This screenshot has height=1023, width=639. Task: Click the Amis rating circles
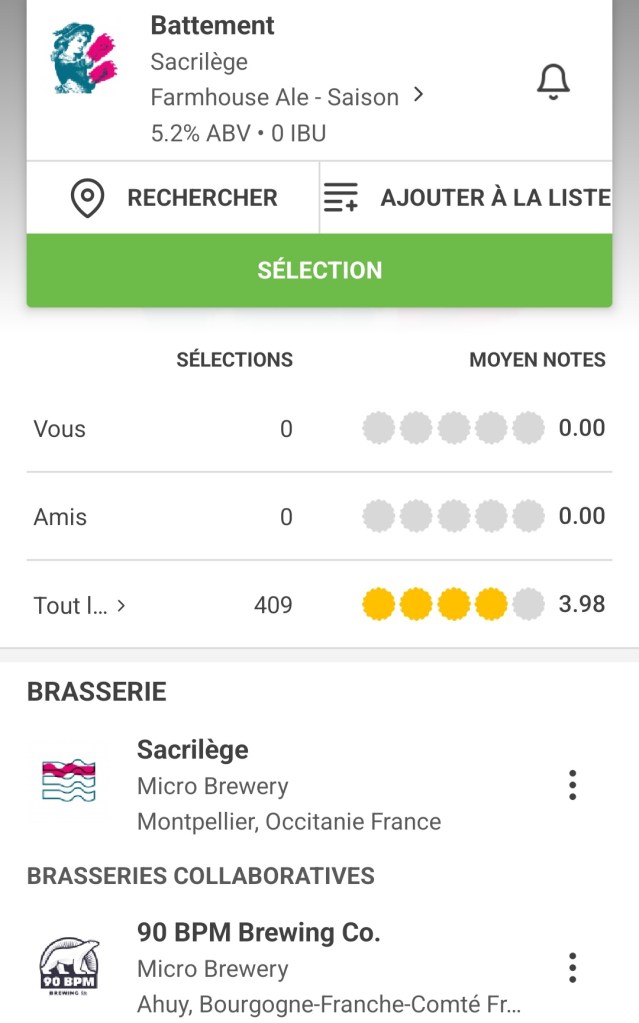[x=453, y=517]
